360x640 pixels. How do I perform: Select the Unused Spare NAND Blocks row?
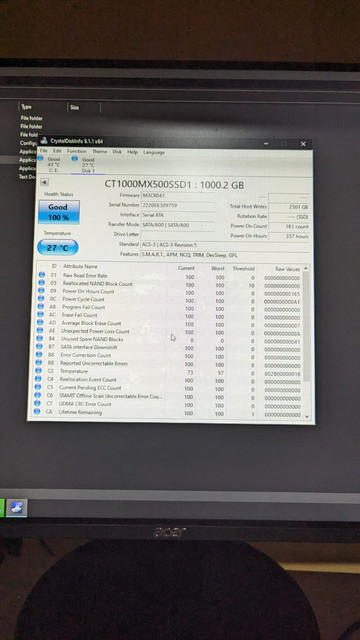(x=170, y=340)
